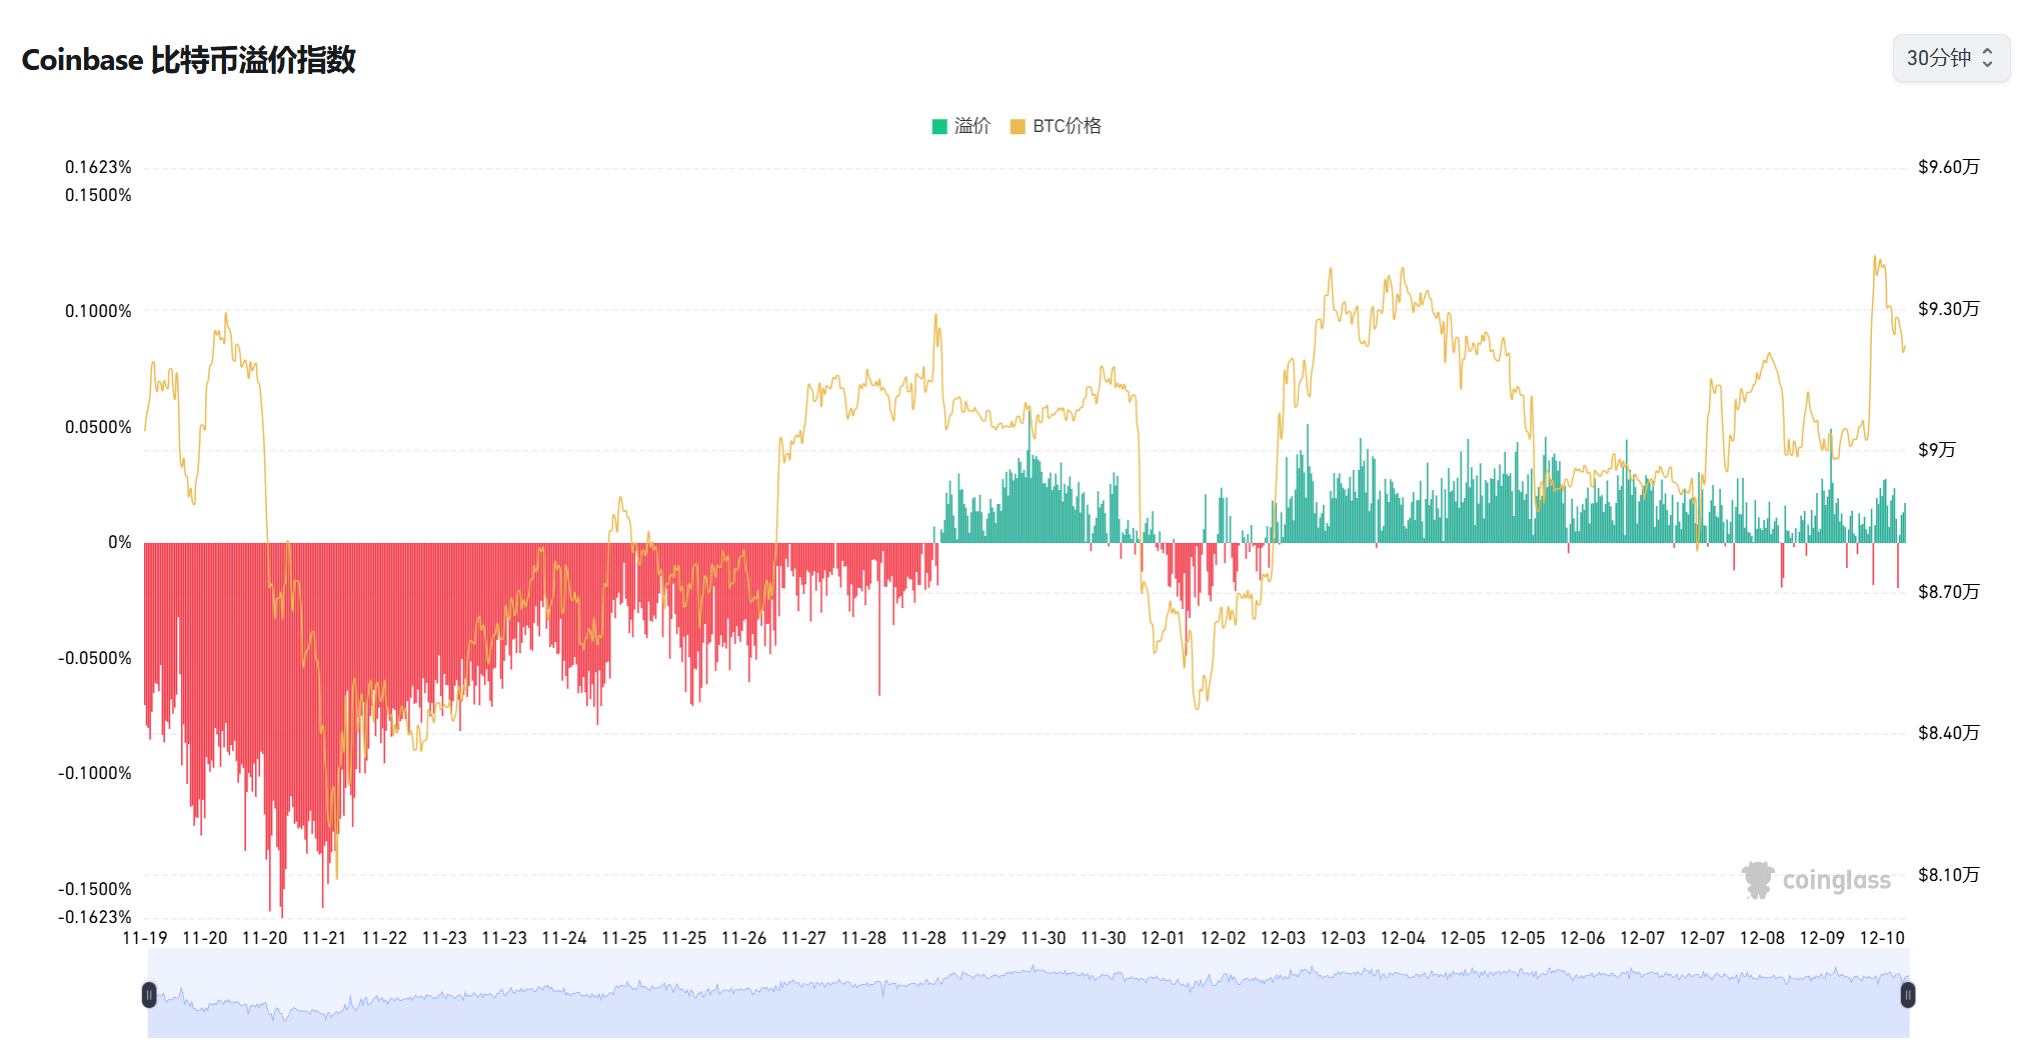Click the 溢价 legend text label

[972, 126]
